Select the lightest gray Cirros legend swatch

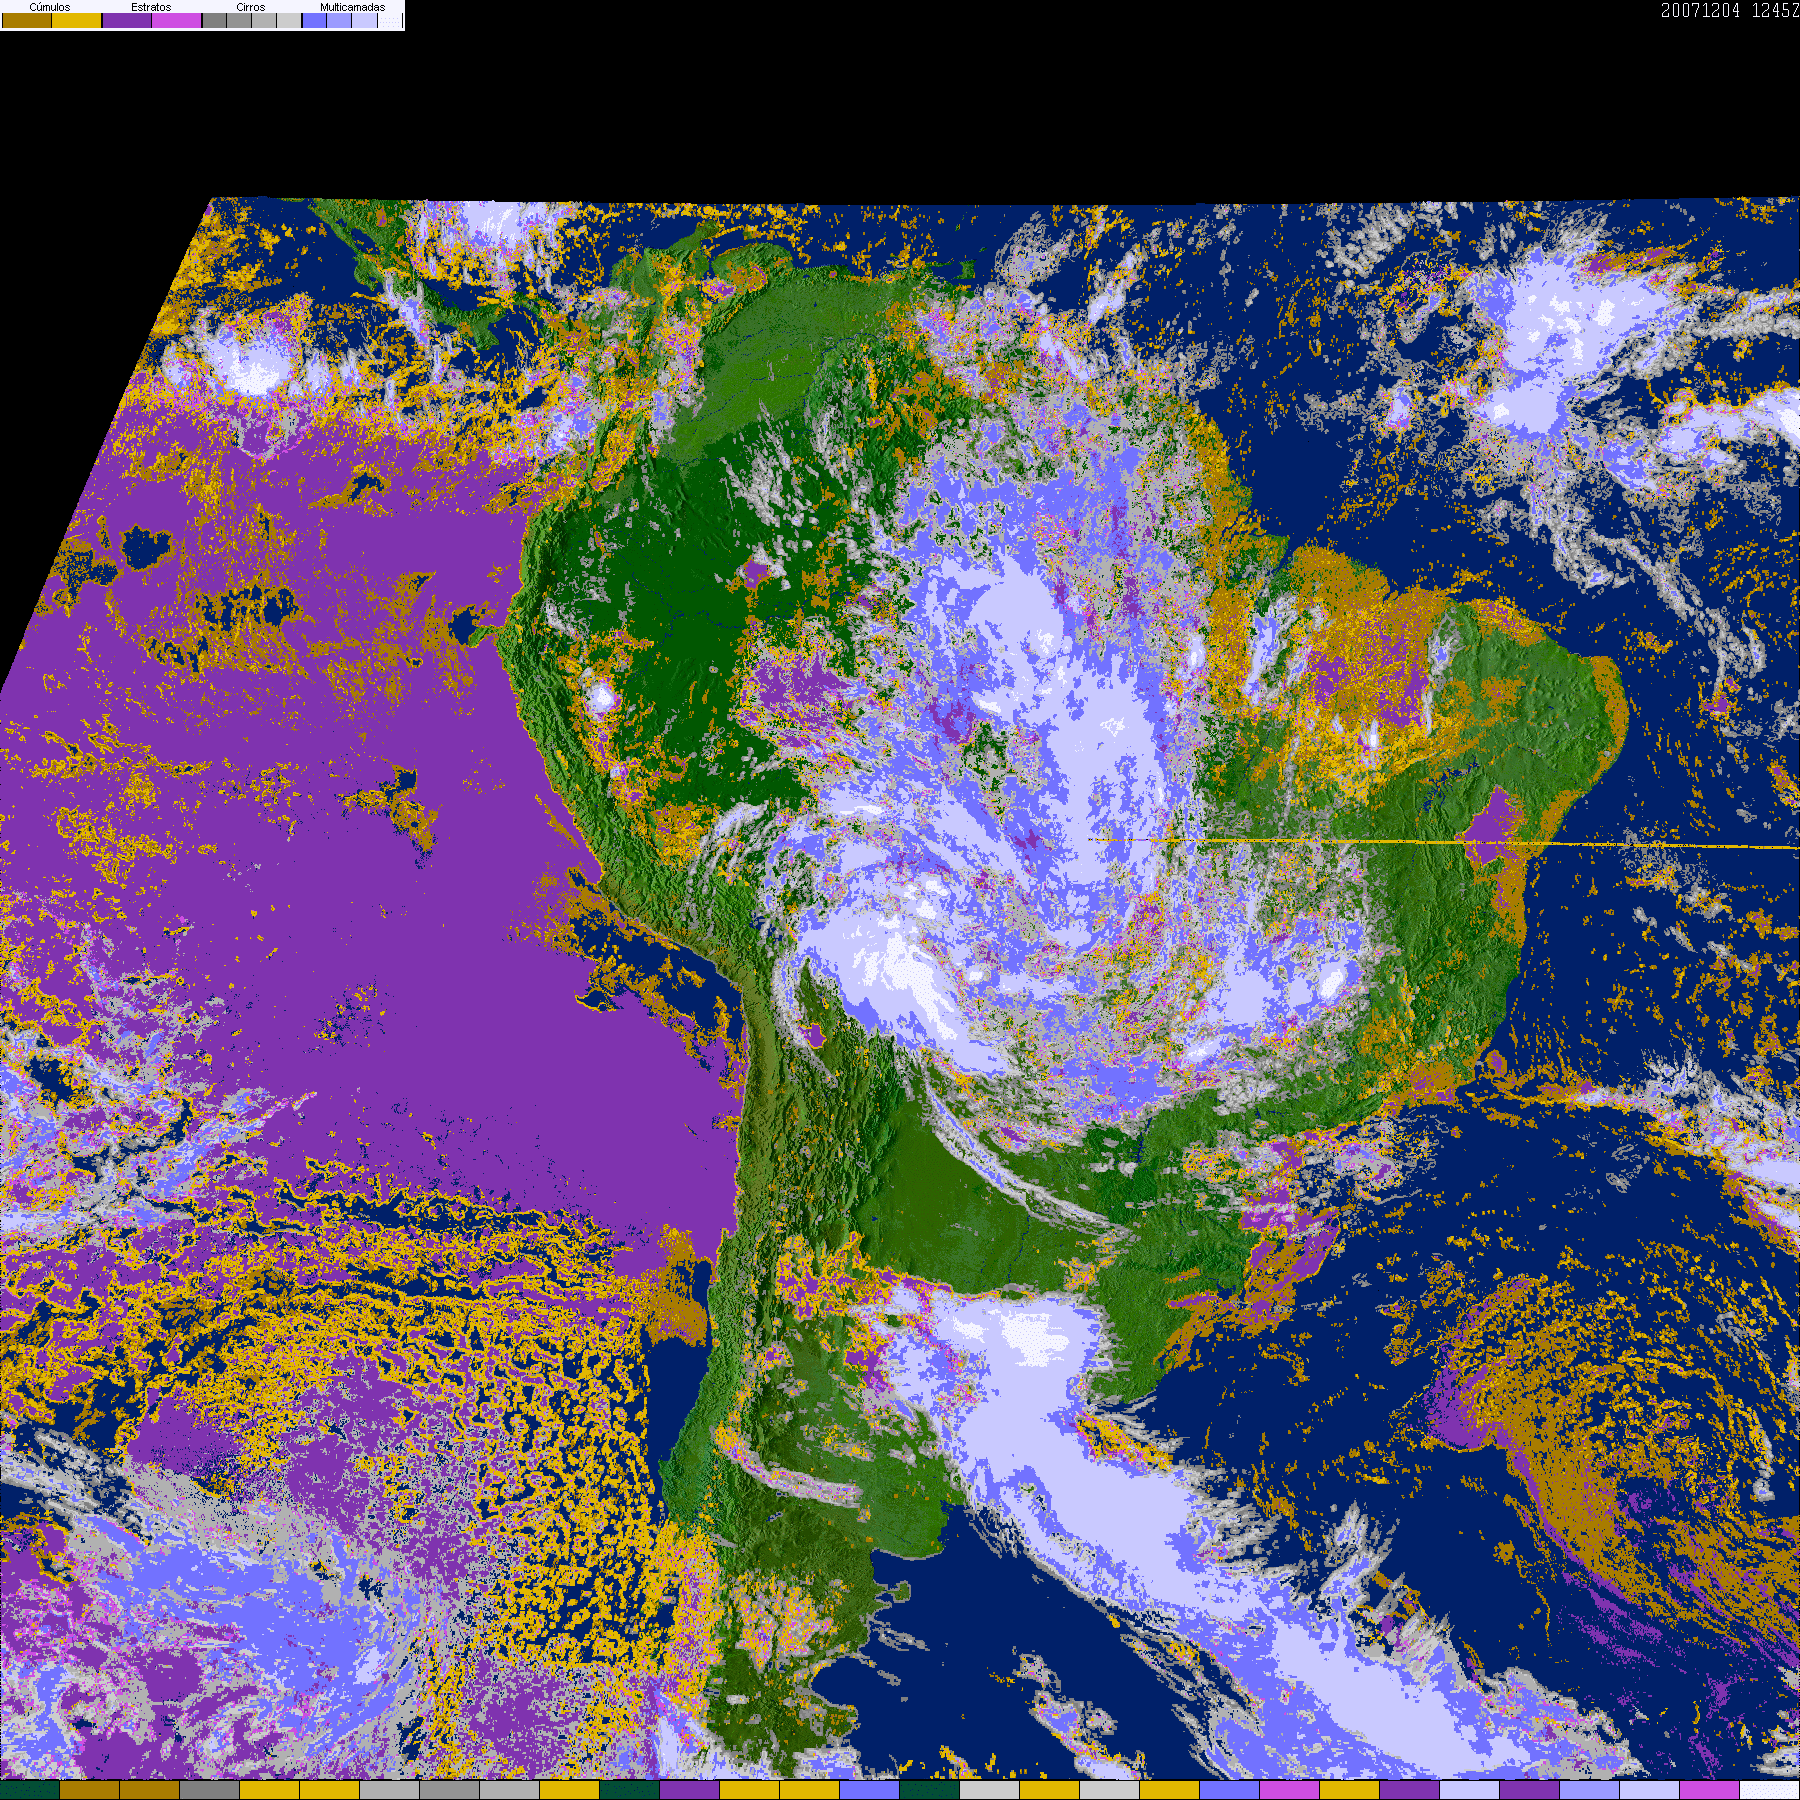pyautogui.click(x=289, y=20)
